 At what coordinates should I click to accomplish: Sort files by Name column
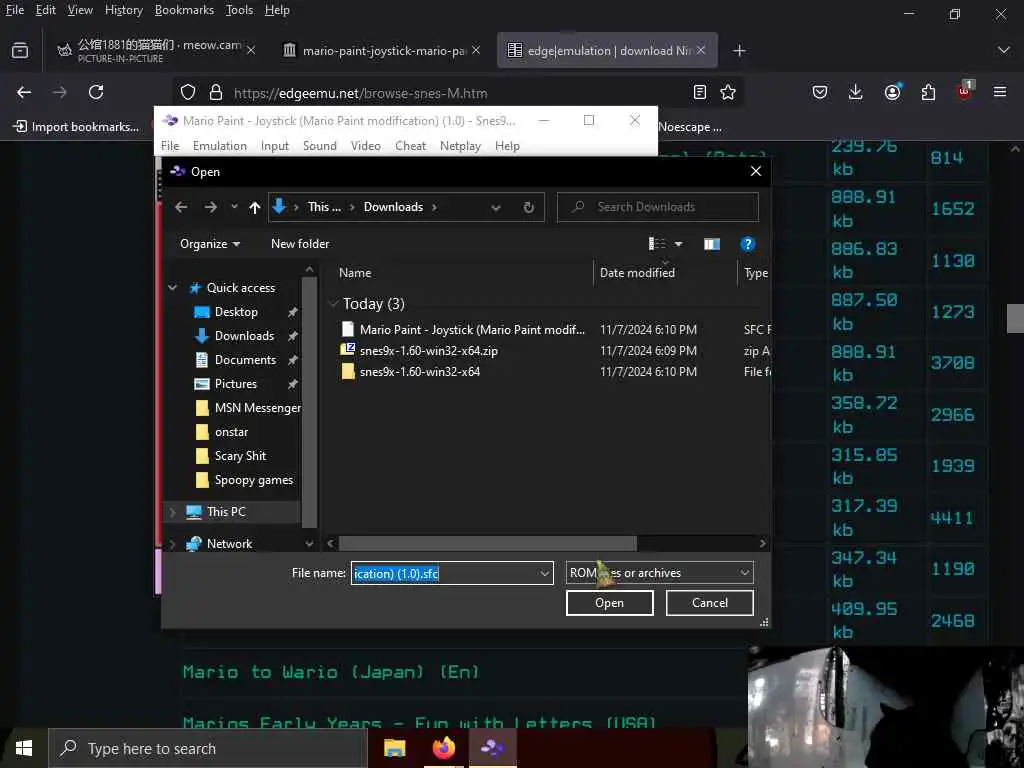(355, 273)
